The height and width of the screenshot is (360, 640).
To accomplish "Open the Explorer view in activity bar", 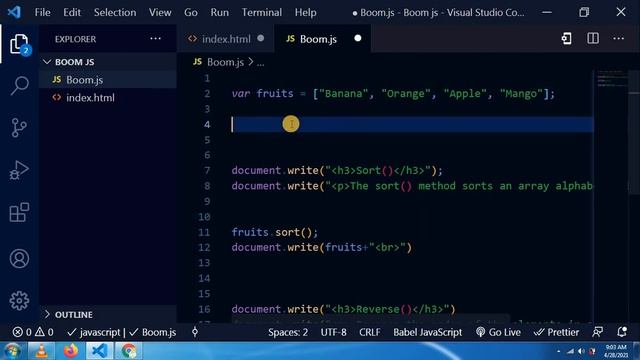I will pos(19,44).
